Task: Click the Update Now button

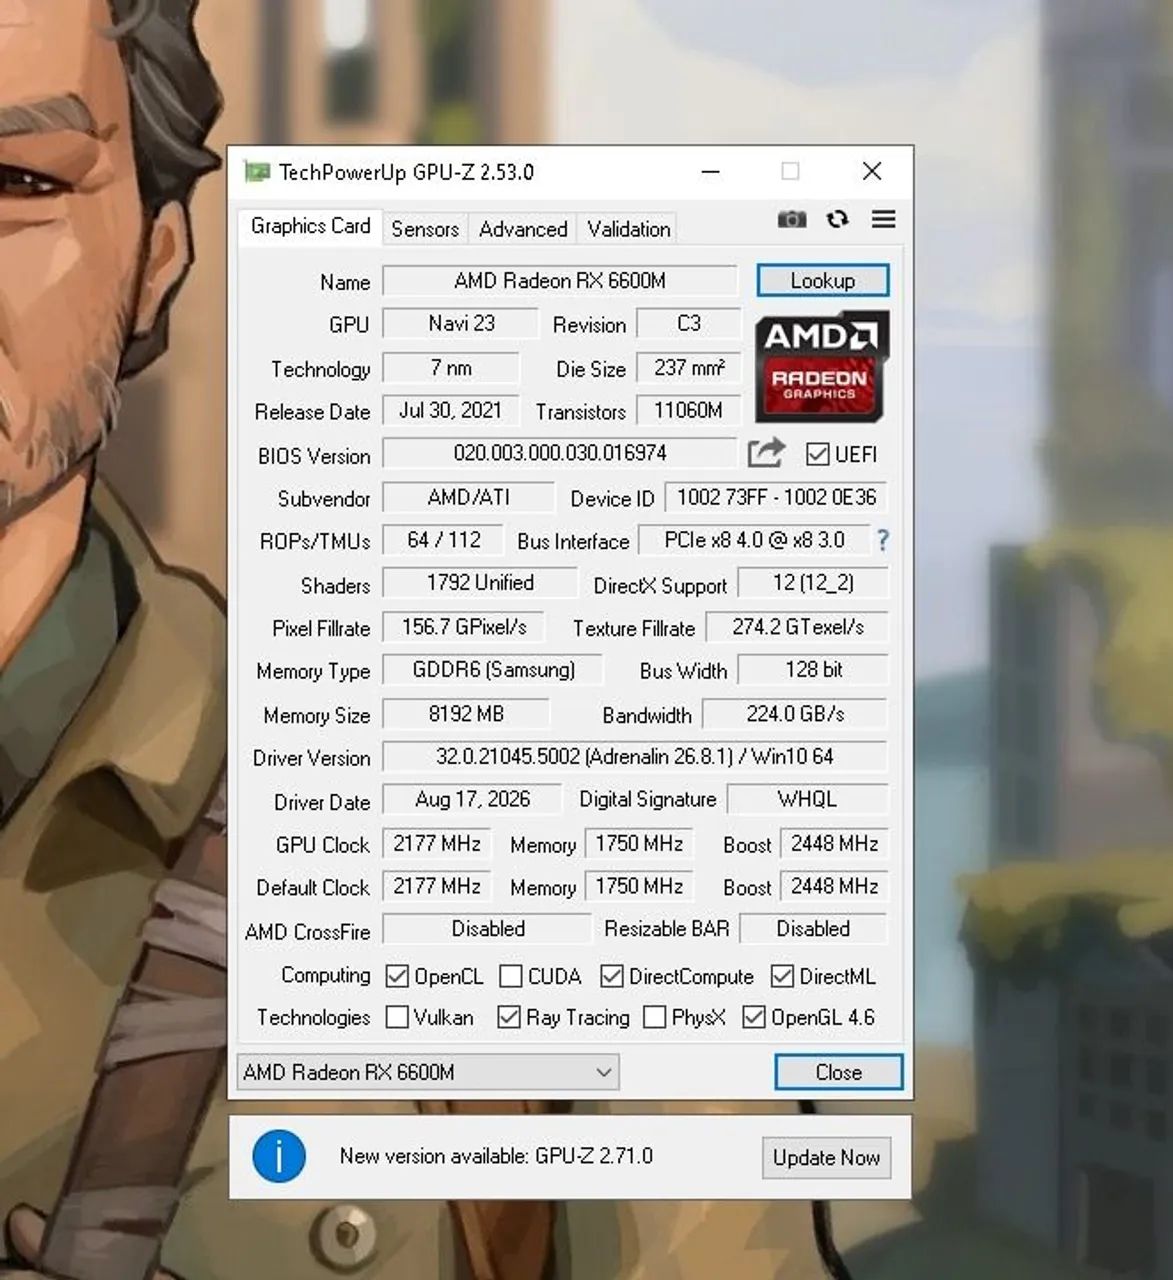Action: 826,1158
